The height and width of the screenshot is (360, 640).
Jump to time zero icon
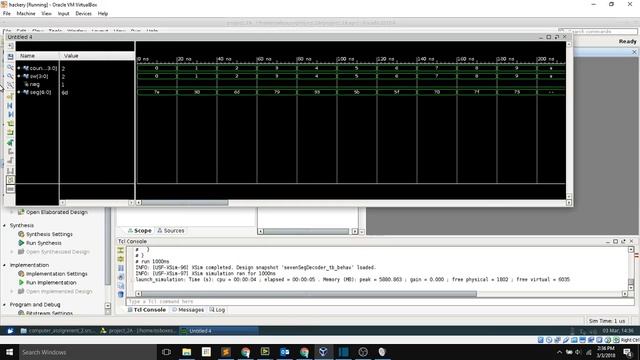[x=10, y=105]
